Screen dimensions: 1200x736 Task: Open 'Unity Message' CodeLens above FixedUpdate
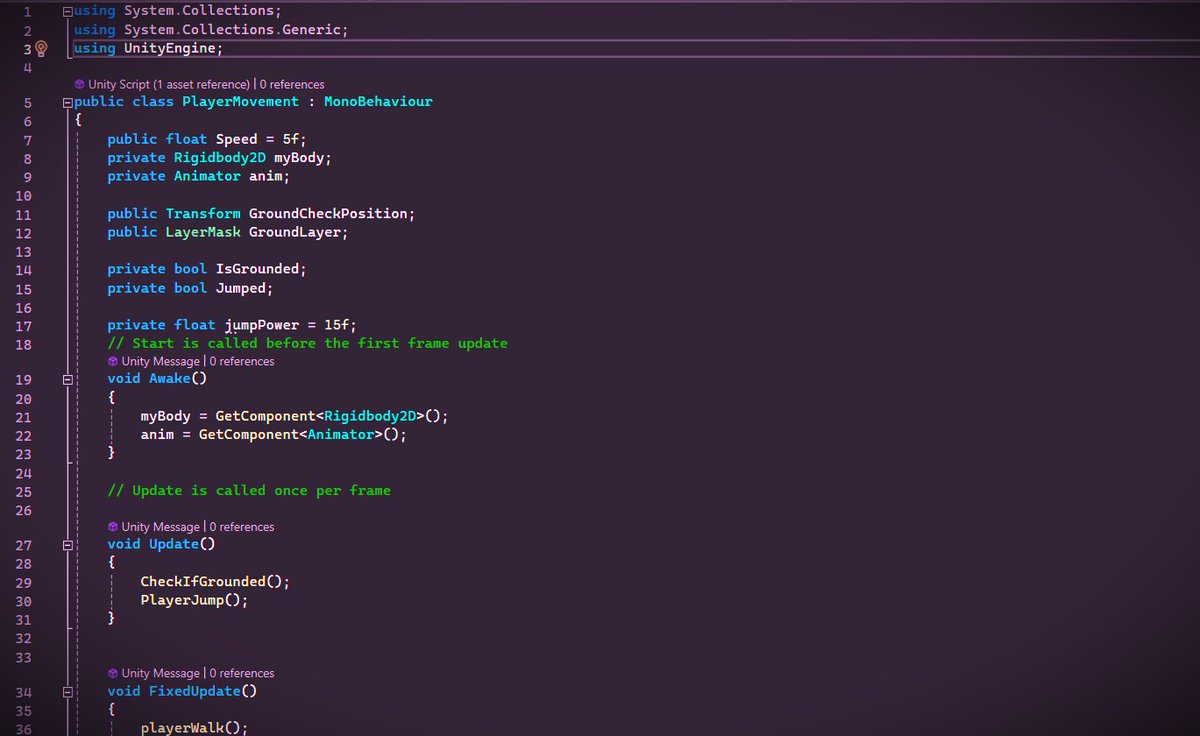pos(160,673)
